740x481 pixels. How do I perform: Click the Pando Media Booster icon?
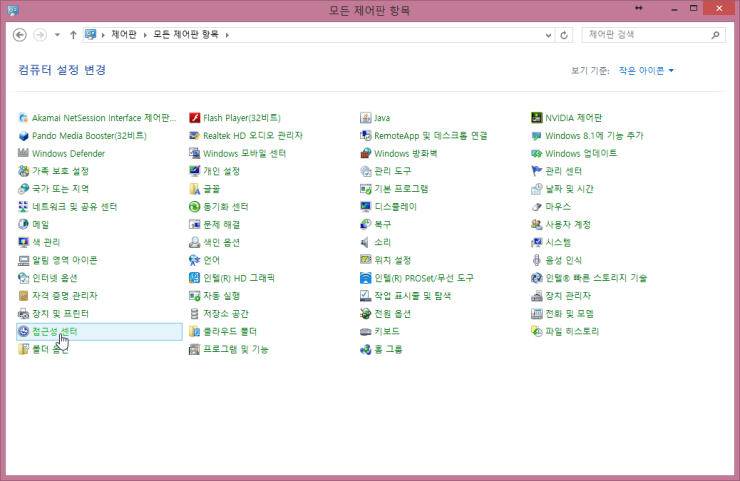point(23,135)
